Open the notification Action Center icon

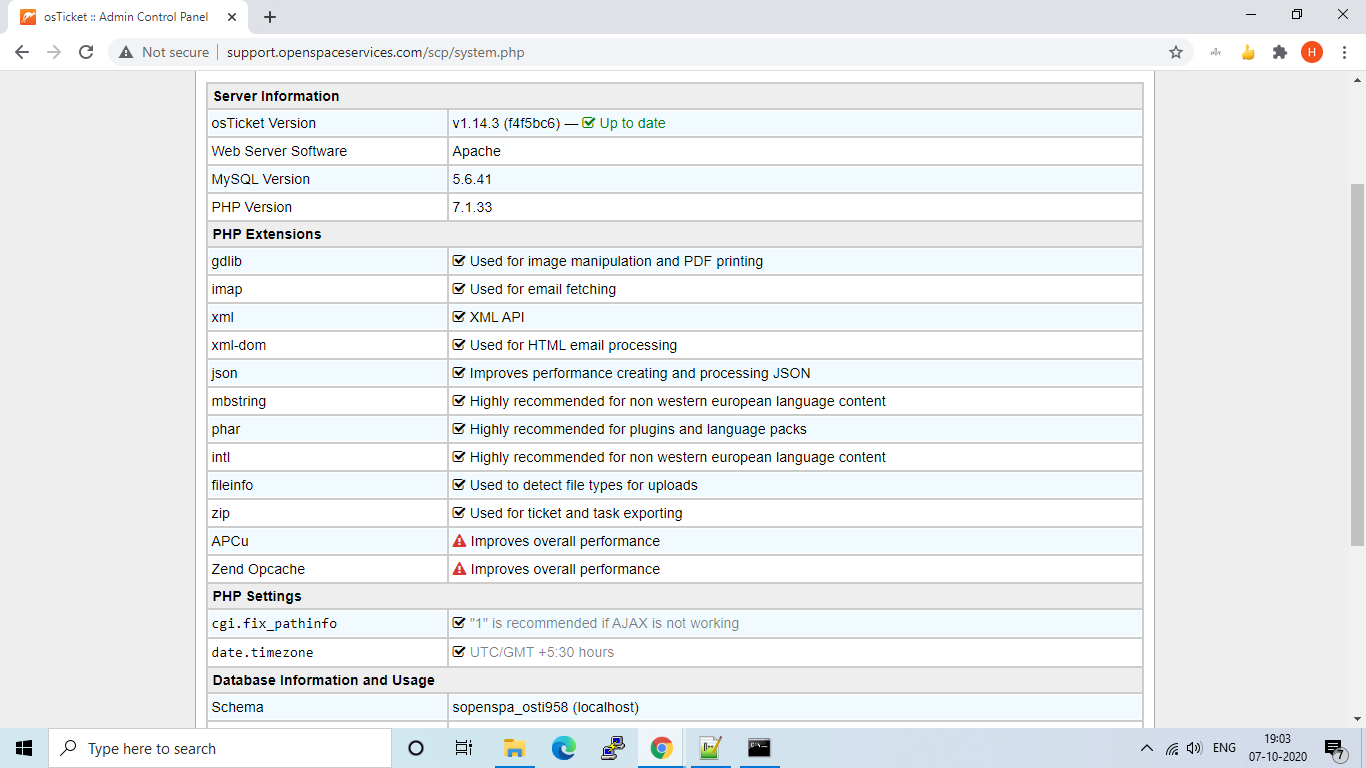pos(1334,749)
